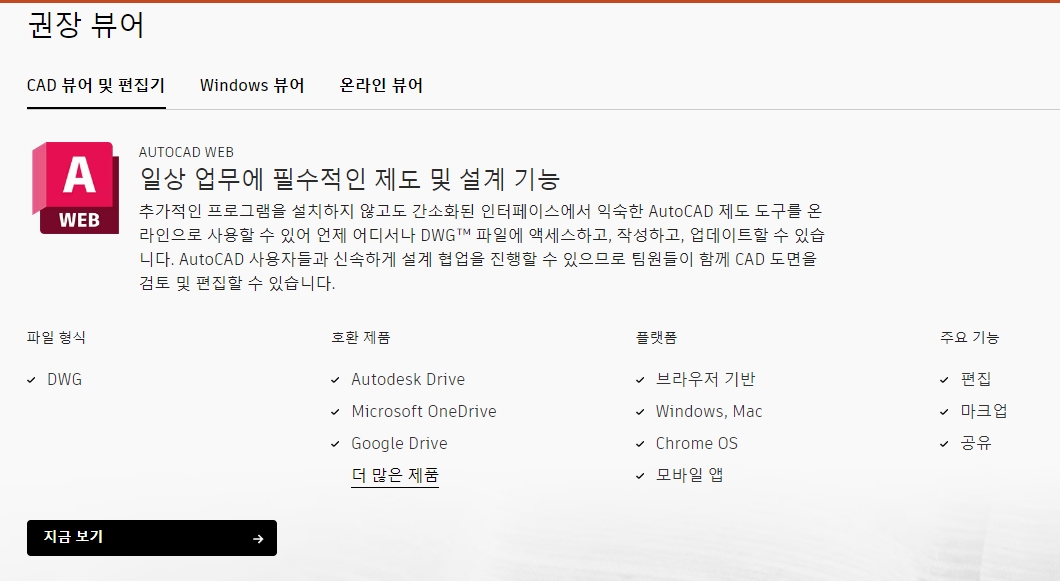1060x581 pixels.
Task: Click the 권장 뷰어 heading
Action: pos(86,26)
